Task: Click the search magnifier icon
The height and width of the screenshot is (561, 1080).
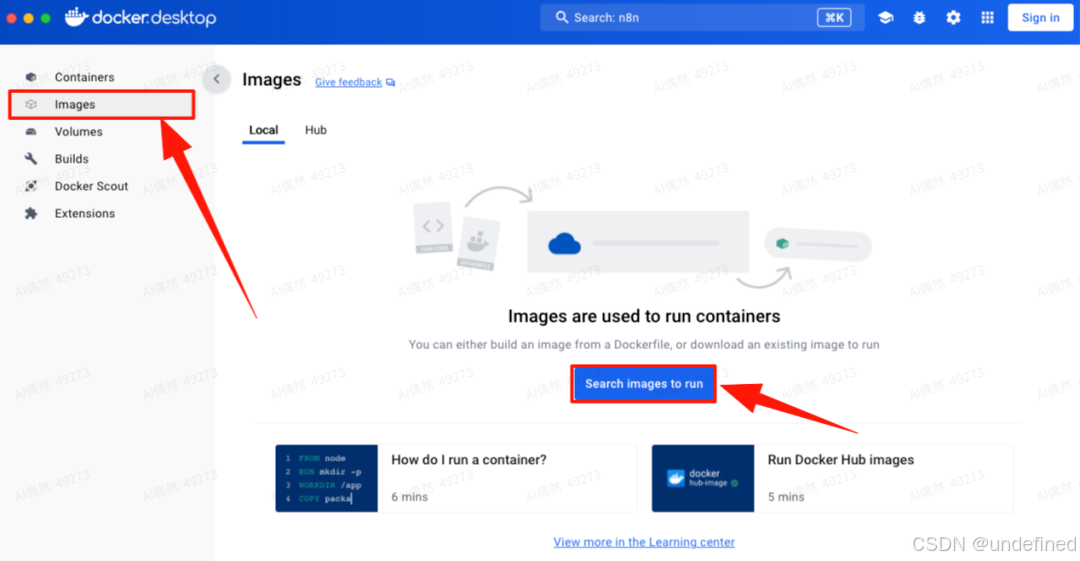Action: [x=562, y=17]
